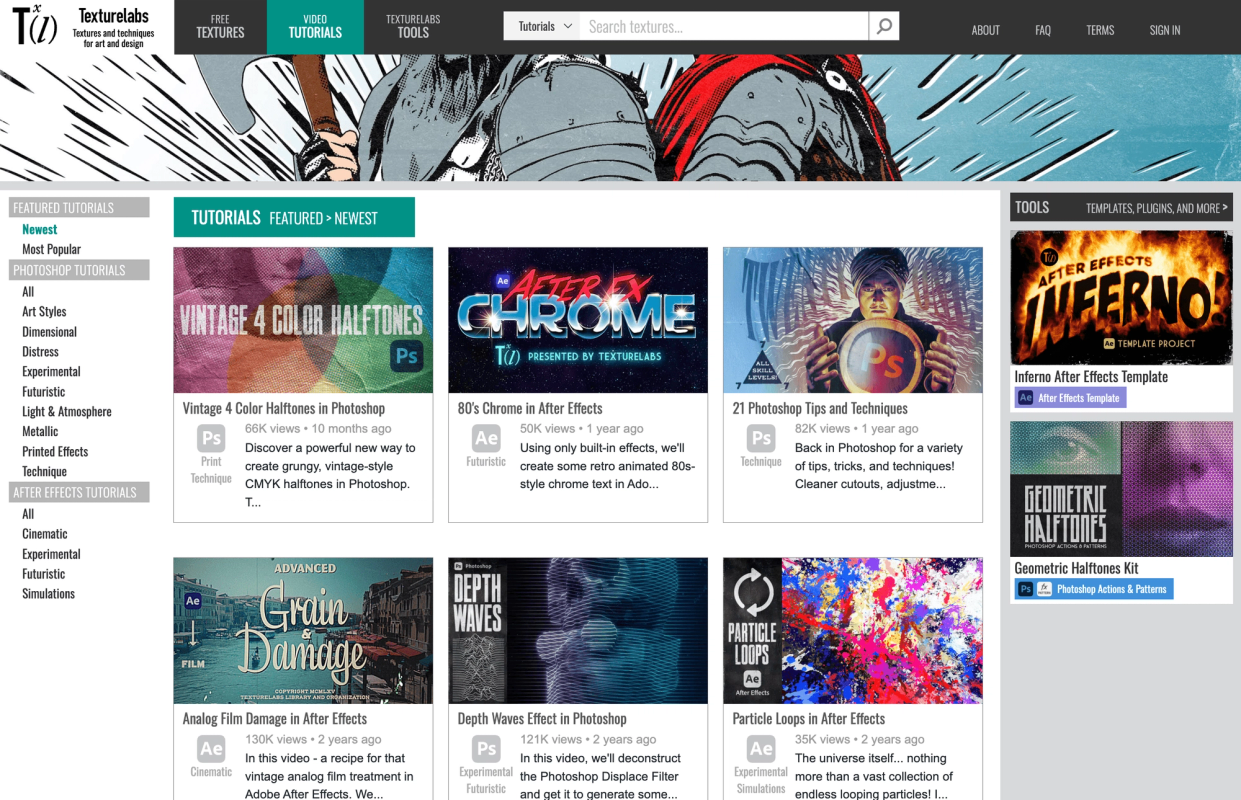Open the Free Textures tab
The height and width of the screenshot is (800, 1241).
220,27
